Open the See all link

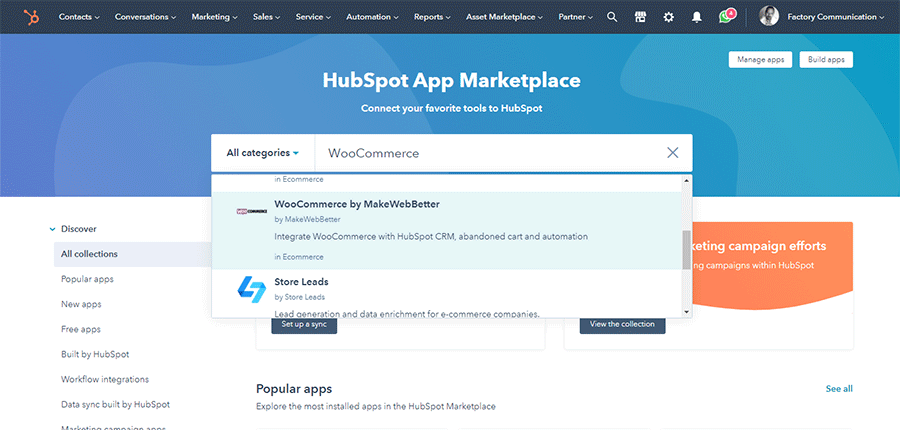839,389
